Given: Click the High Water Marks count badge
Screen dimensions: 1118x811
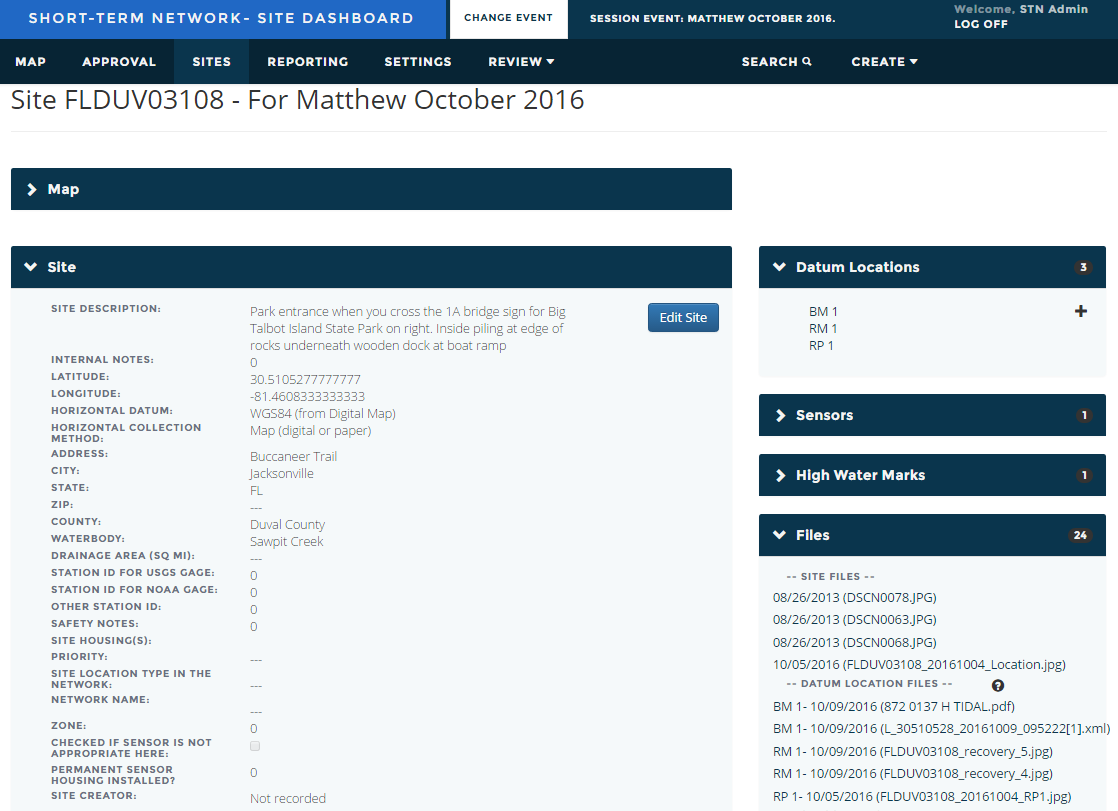Looking at the screenshot, I should (1085, 475).
